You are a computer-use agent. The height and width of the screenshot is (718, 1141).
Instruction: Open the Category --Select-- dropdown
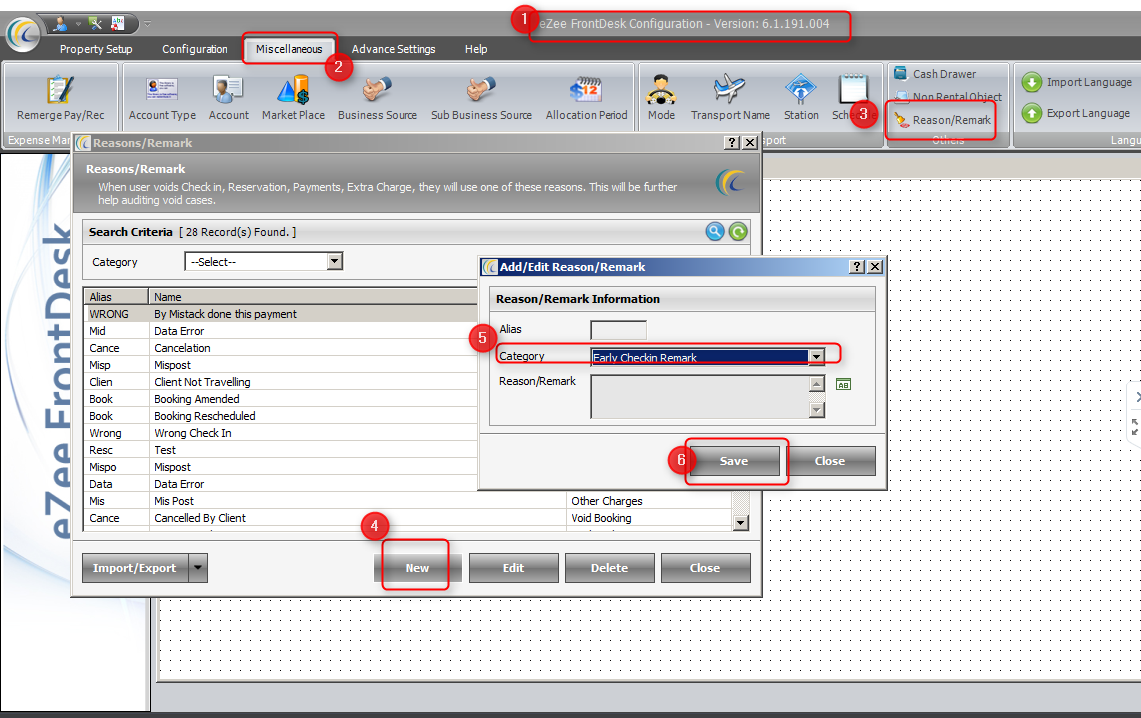(335, 261)
